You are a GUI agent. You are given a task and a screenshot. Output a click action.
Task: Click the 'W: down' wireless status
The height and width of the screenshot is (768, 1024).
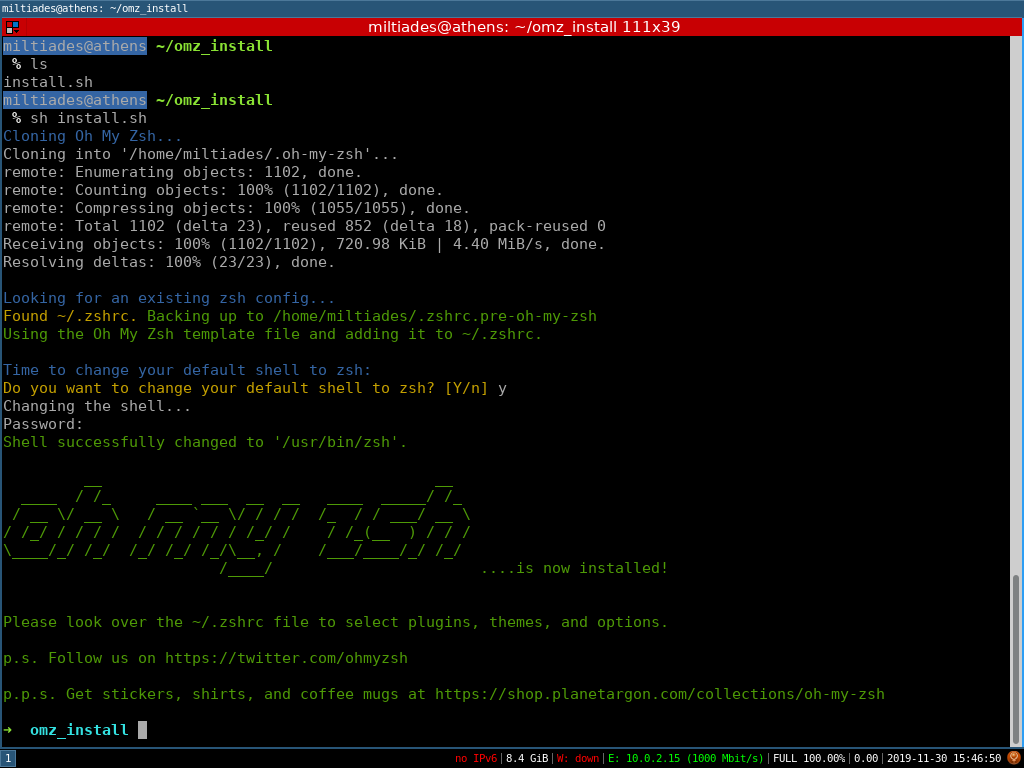click(577, 759)
